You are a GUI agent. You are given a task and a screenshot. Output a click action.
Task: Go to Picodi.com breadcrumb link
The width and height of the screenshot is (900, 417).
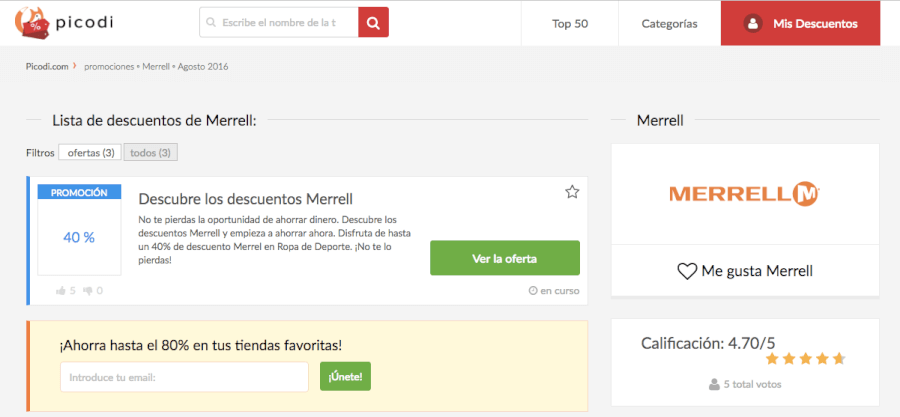point(47,67)
